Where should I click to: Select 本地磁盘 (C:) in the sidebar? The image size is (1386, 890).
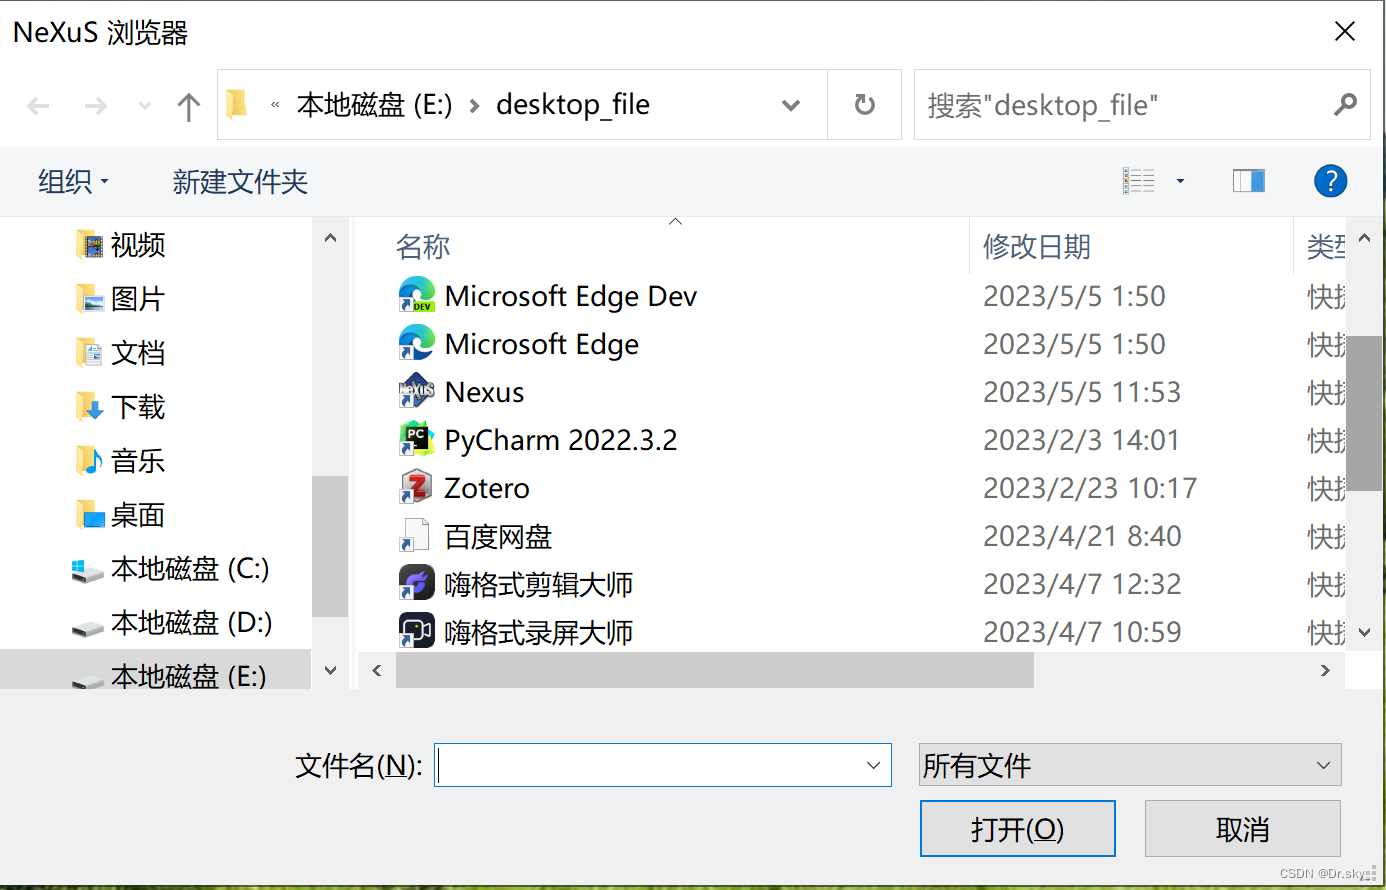171,569
